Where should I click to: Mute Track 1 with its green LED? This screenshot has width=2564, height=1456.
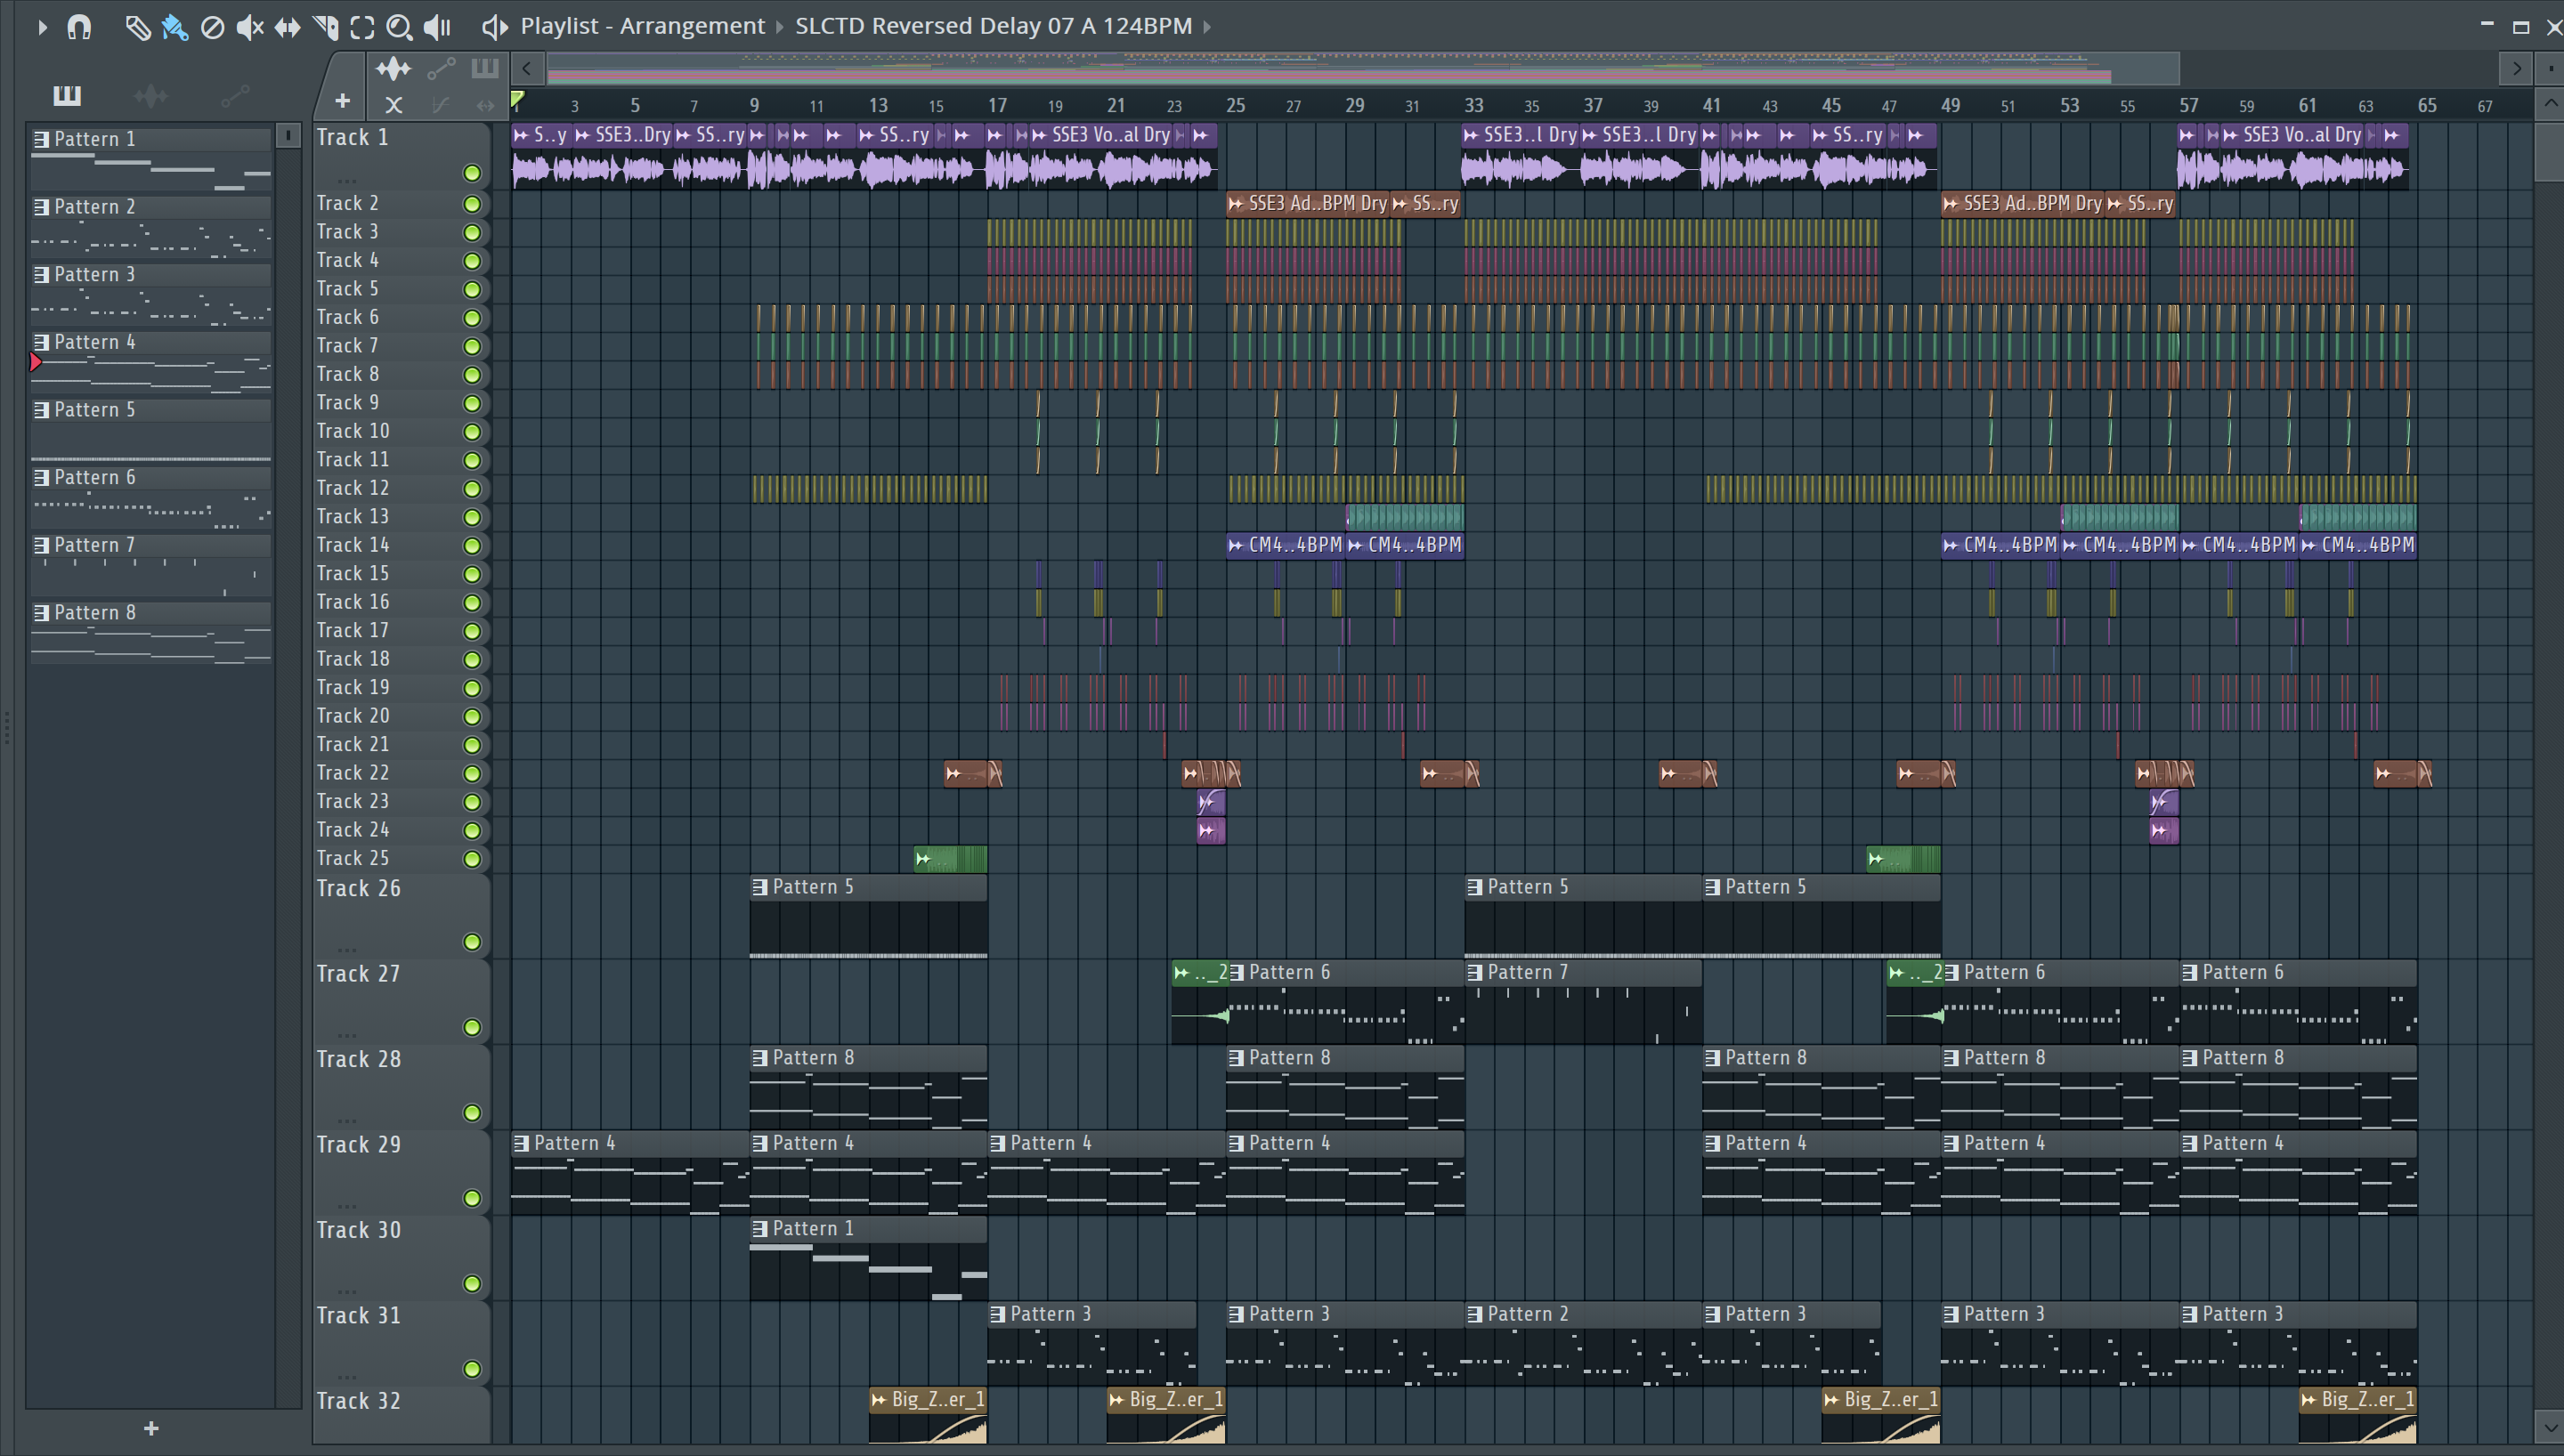point(472,173)
